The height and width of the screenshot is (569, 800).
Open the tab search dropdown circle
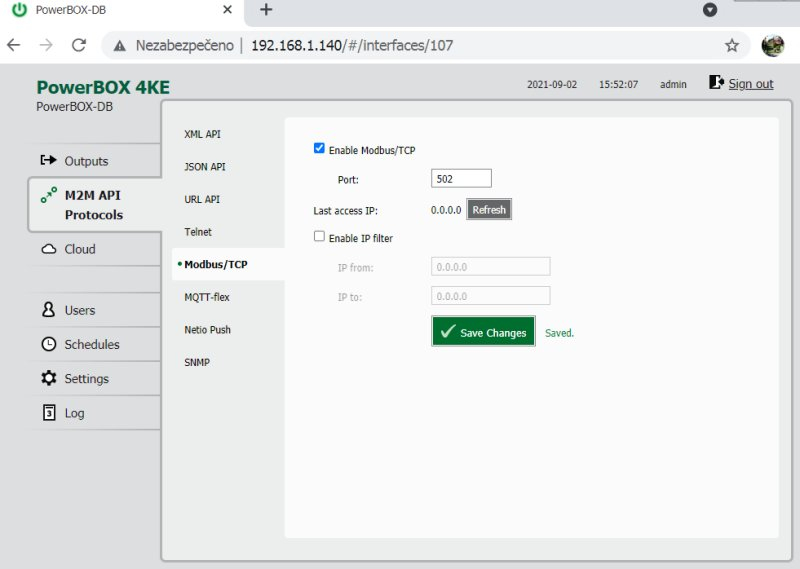710,10
